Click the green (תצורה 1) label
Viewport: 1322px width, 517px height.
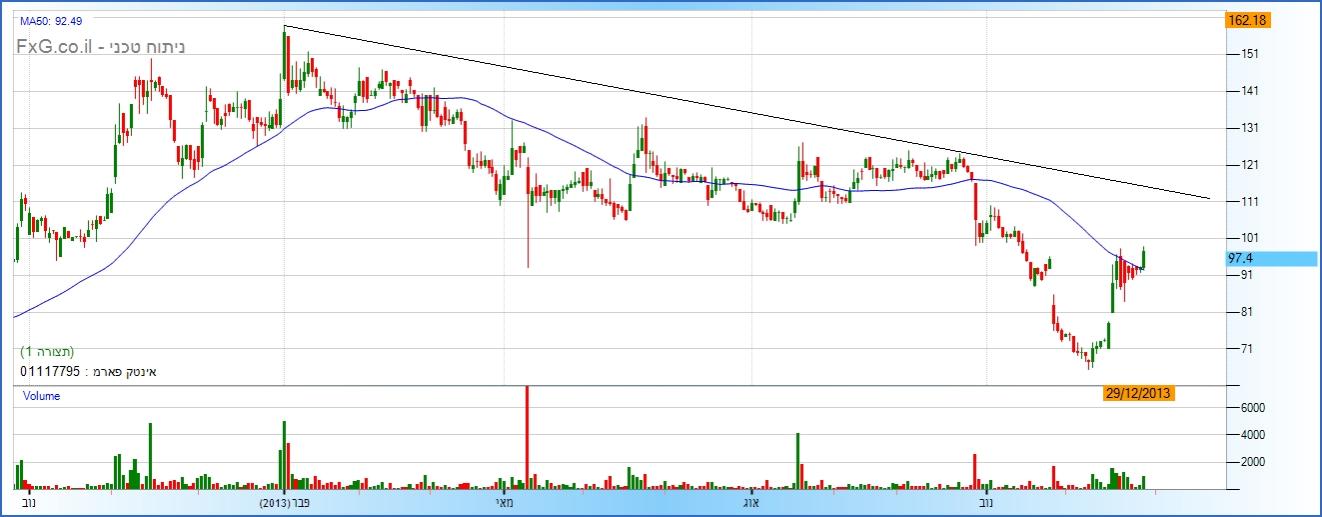pyautogui.click(x=47, y=352)
